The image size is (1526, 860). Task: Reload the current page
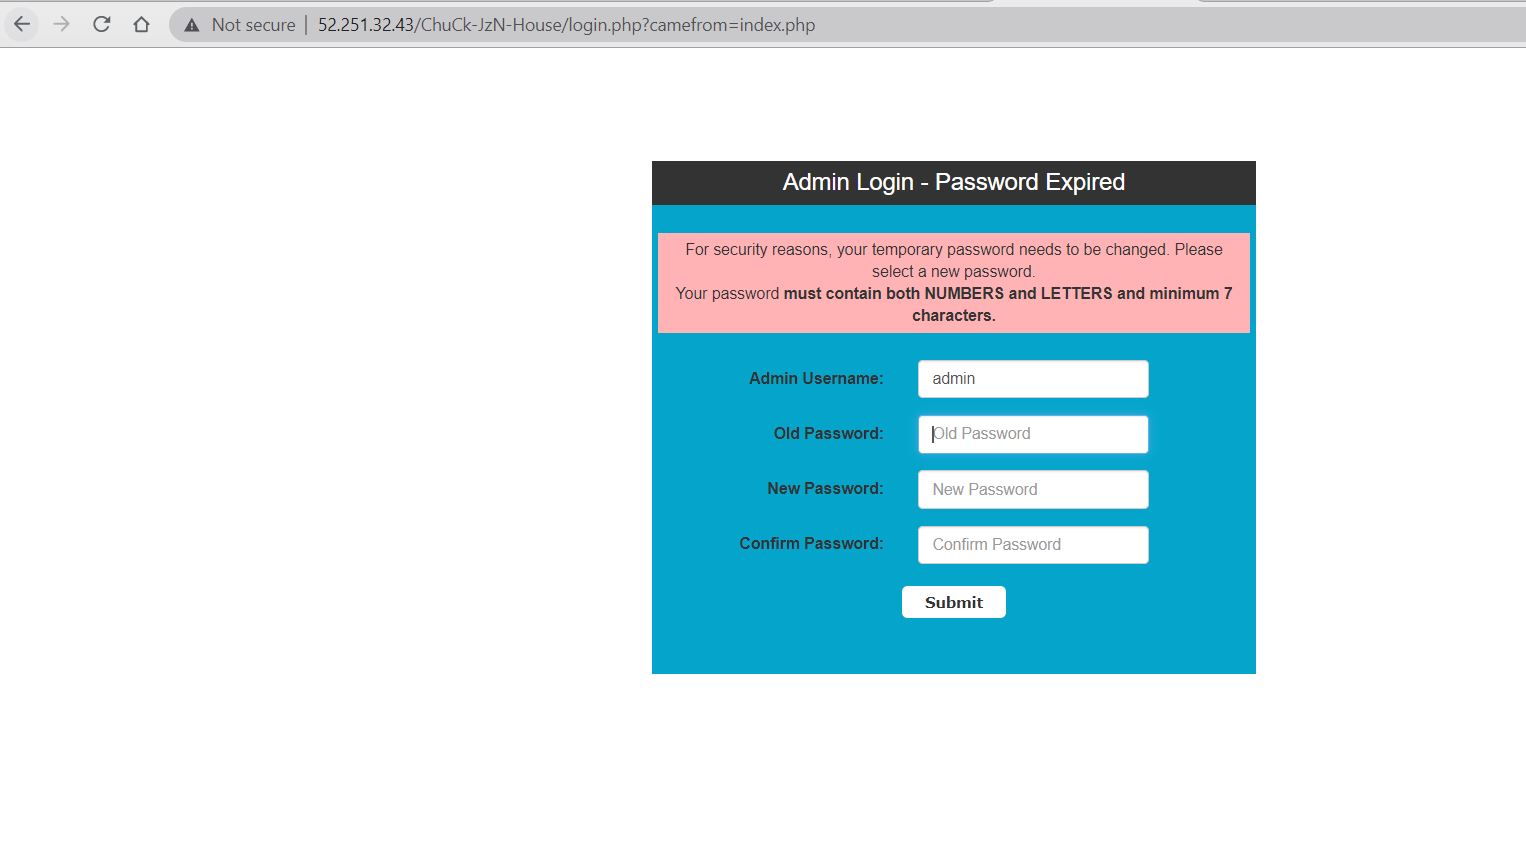[101, 24]
